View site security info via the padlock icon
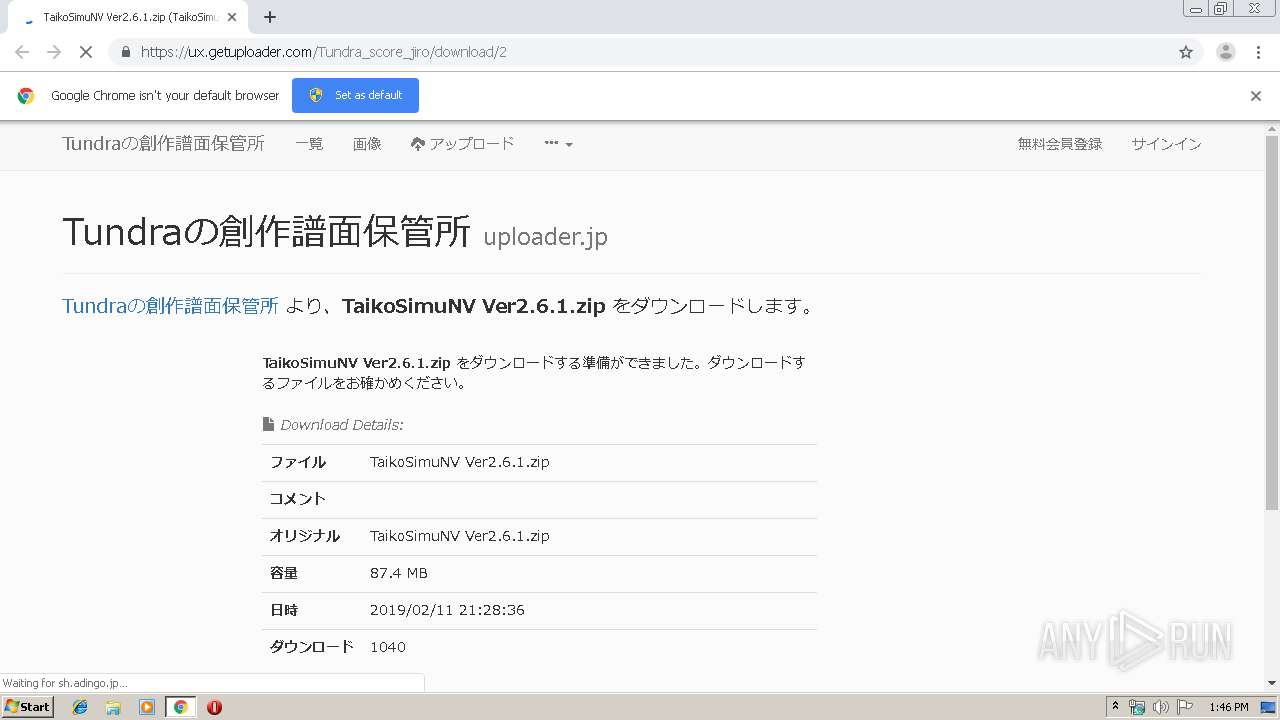Image resolution: width=1280 pixels, height=720 pixels. tap(125, 52)
